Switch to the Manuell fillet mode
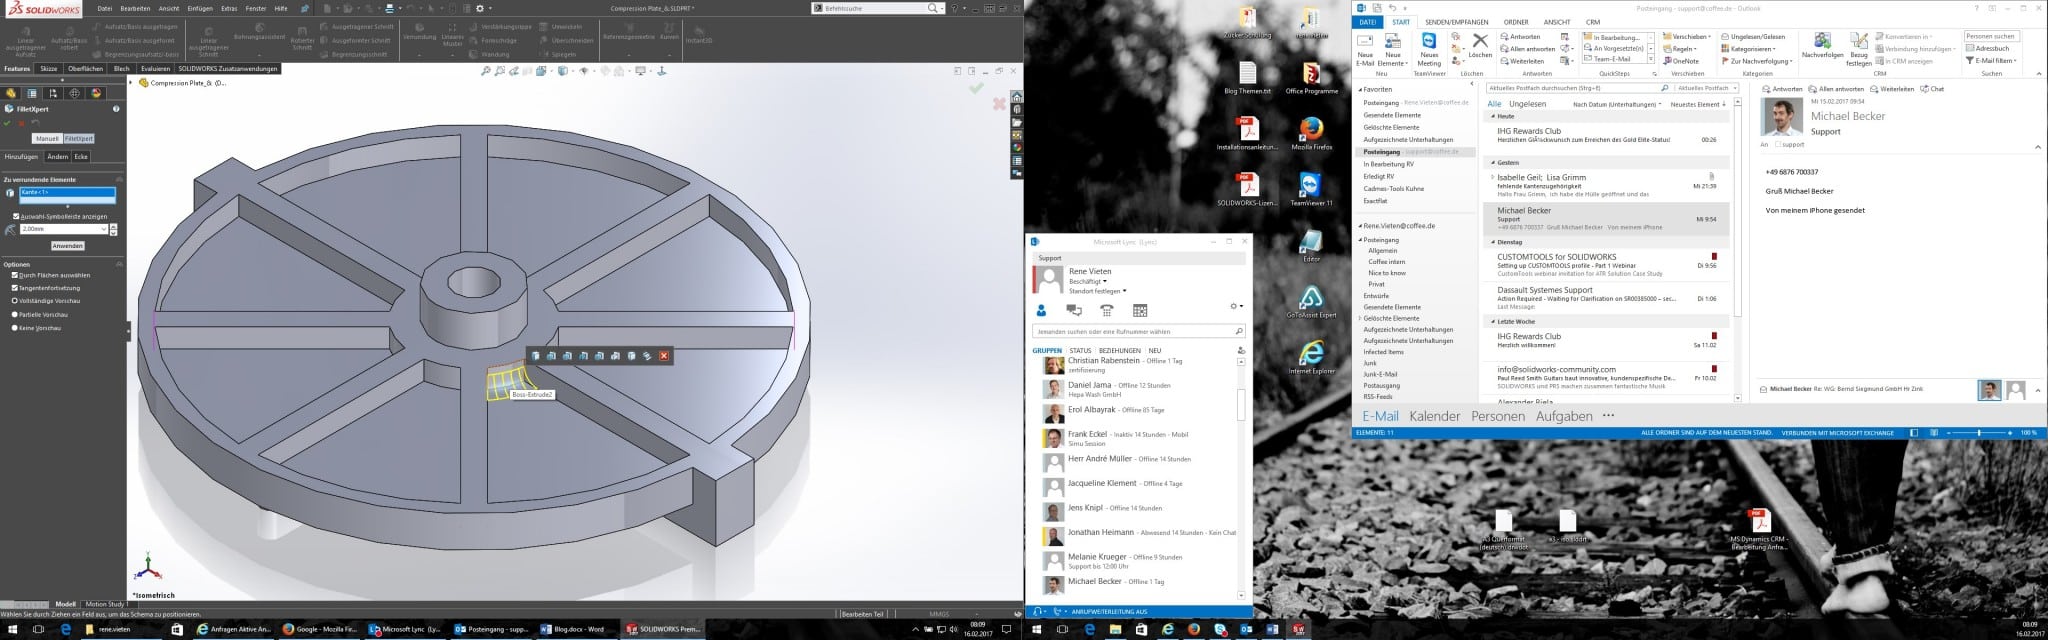The width and height of the screenshot is (2048, 640). click(47, 139)
